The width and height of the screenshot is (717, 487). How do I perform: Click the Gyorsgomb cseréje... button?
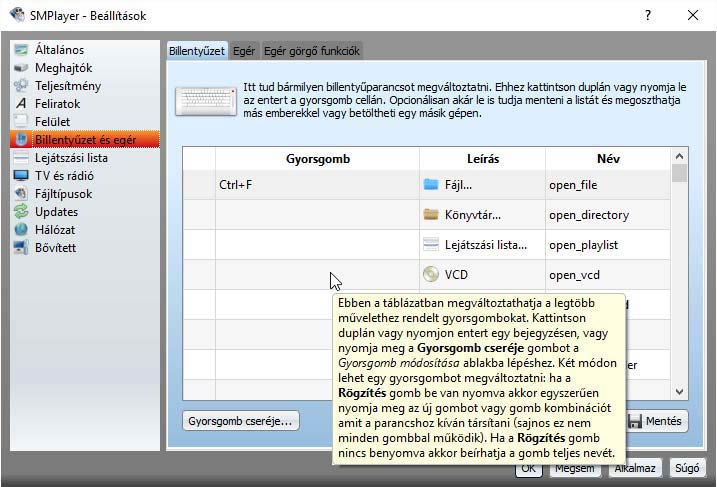(241, 421)
